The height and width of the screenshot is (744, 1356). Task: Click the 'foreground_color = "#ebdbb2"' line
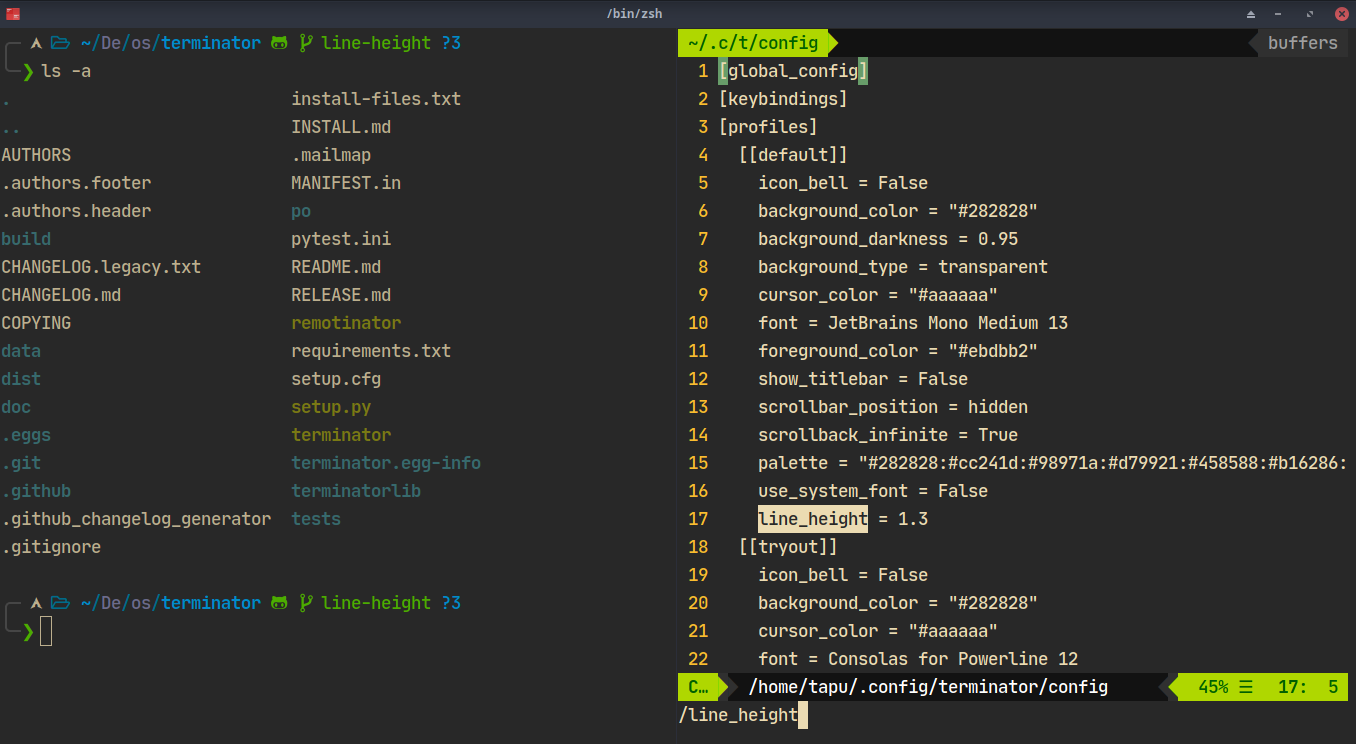click(x=898, y=351)
